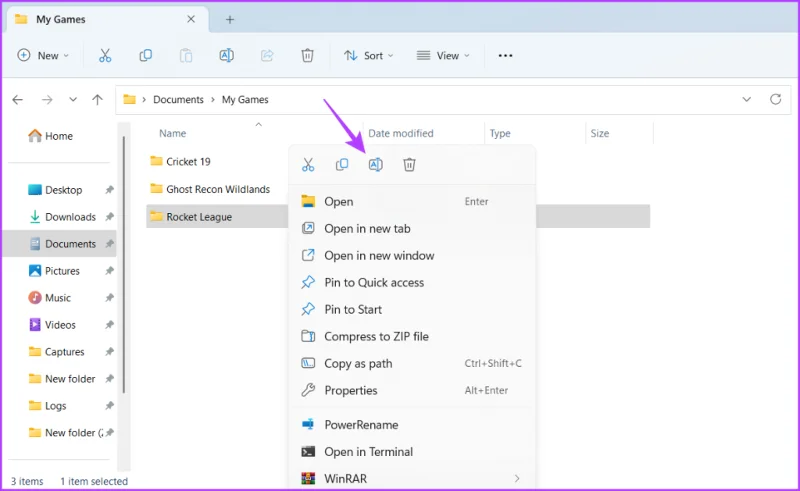
Task: Refresh the current folder view
Action: tap(776, 100)
